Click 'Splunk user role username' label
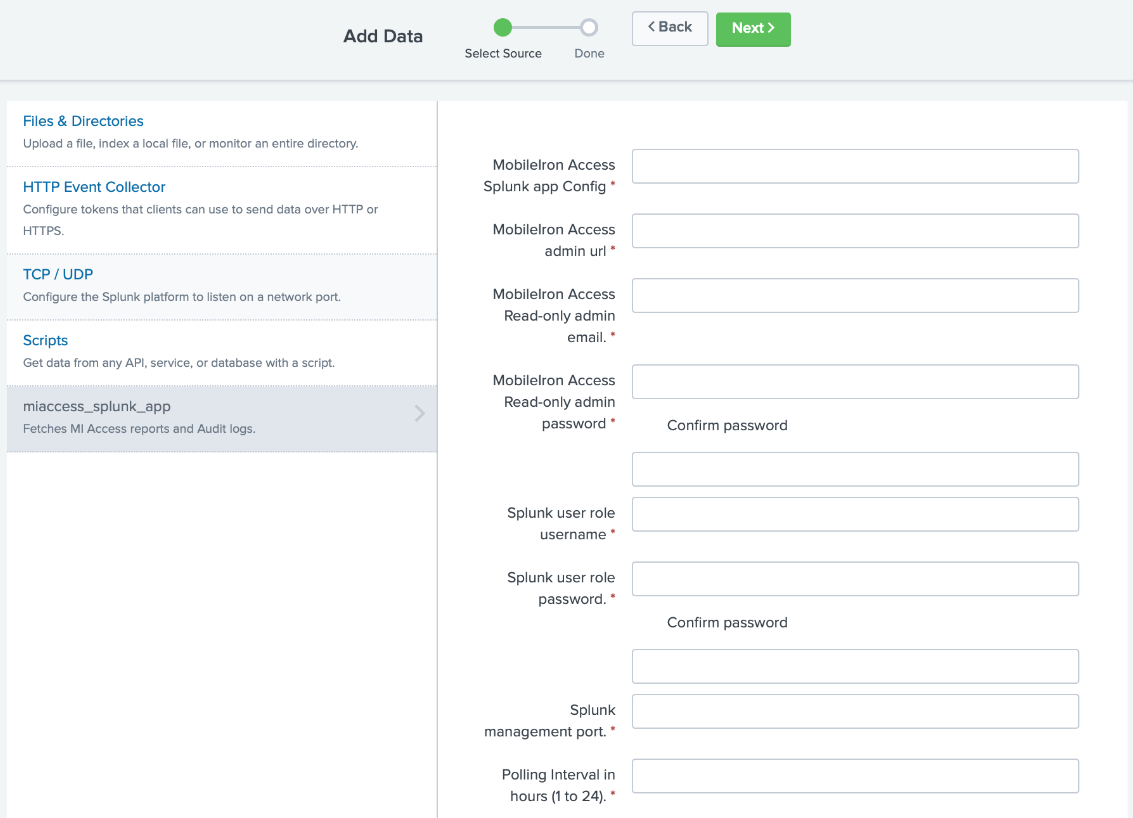 click(x=561, y=523)
